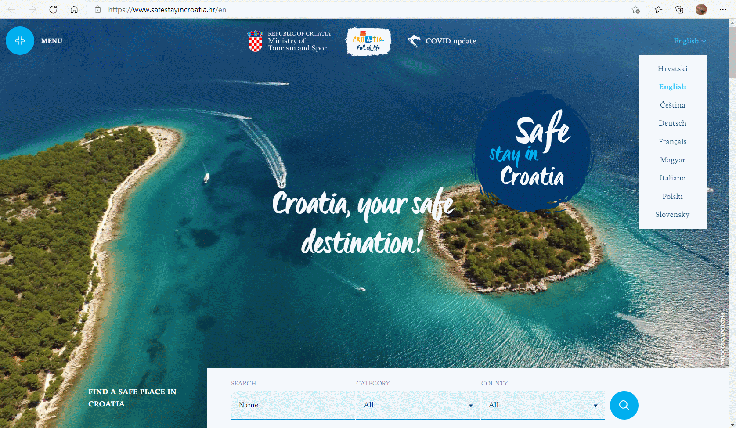Open the Collections icon
This screenshot has height=428, width=736.
(x=679, y=9)
